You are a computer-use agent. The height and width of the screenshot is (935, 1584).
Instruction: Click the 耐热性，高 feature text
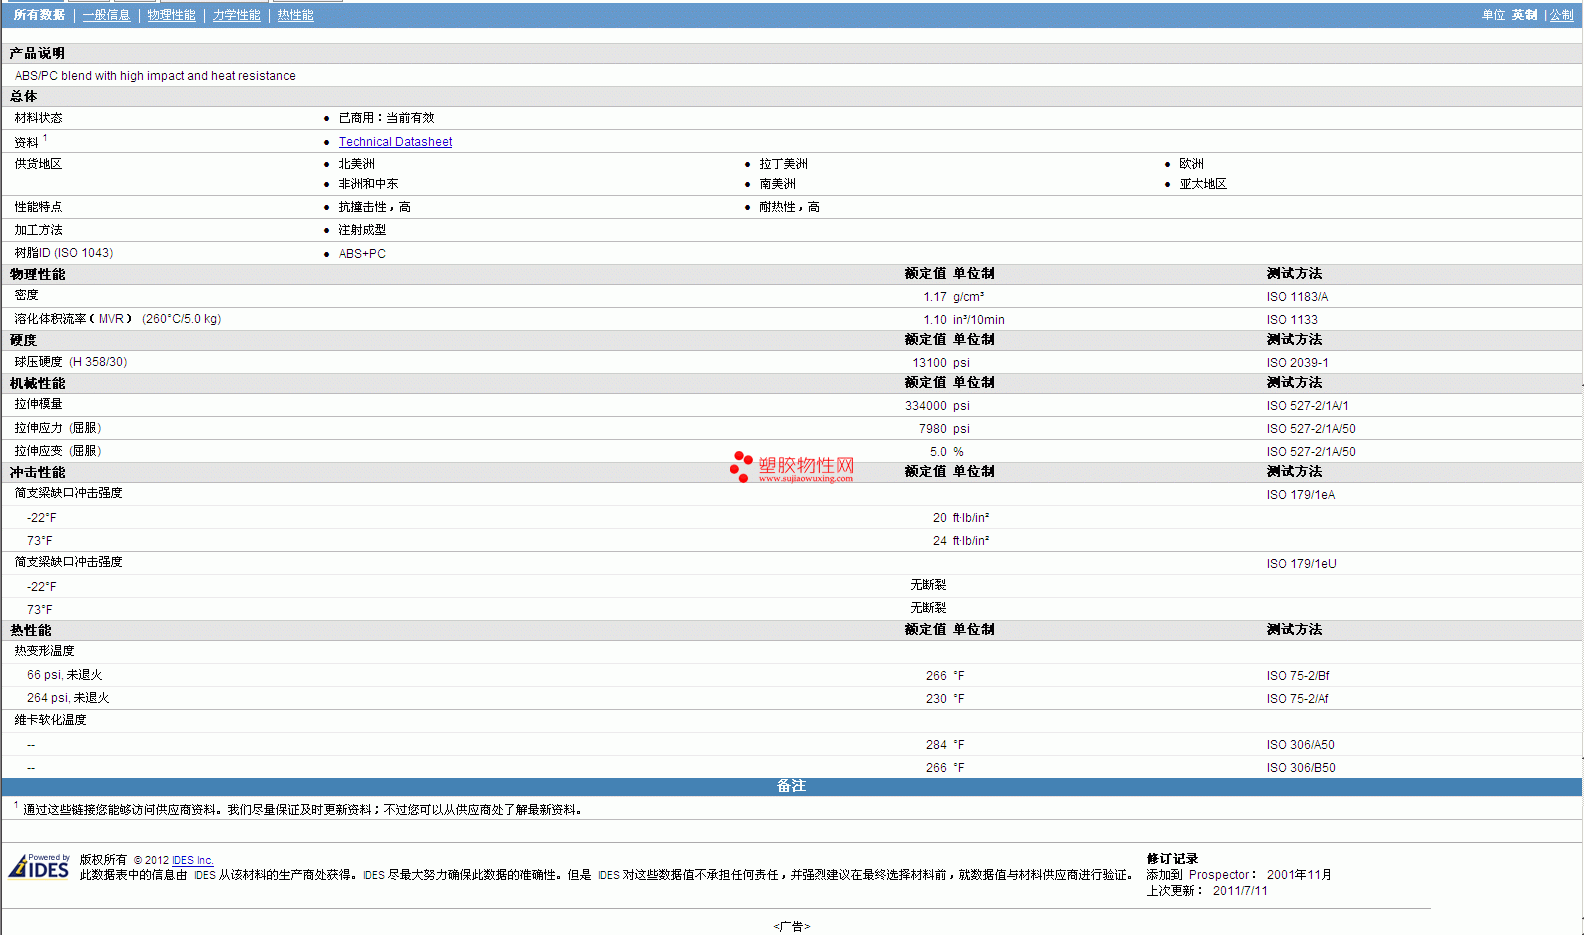[789, 207]
